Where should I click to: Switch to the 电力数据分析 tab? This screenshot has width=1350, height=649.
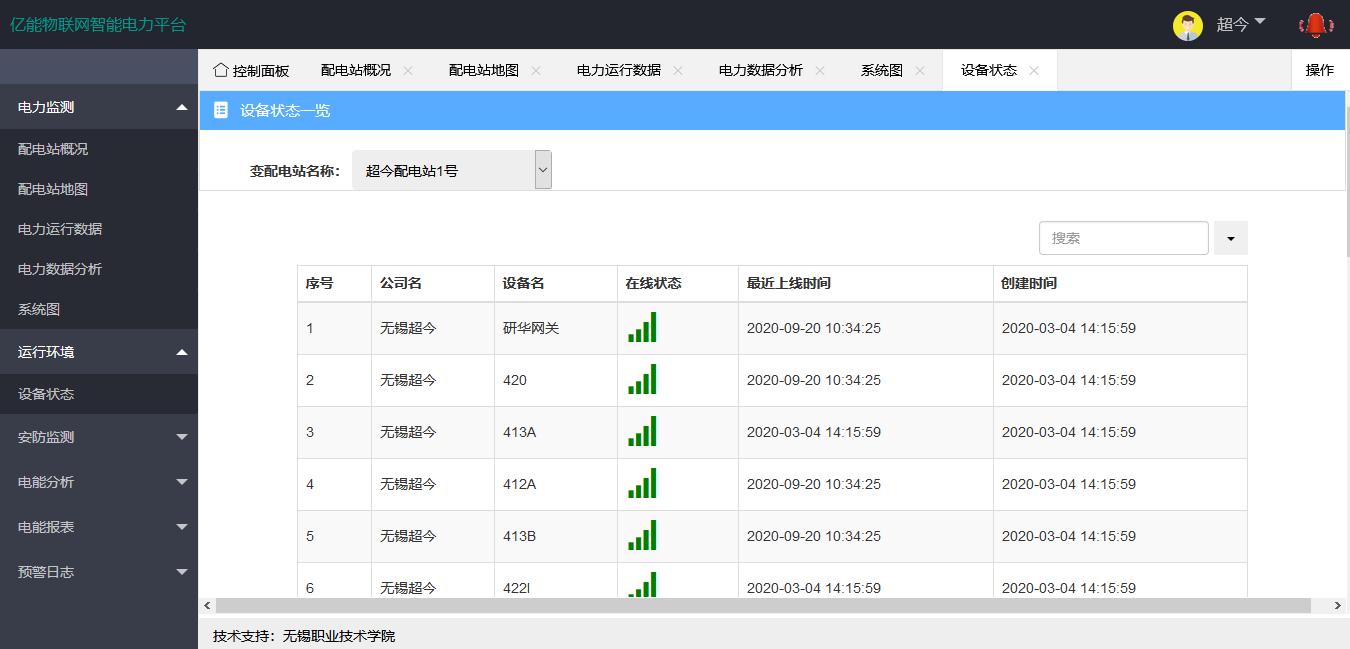click(x=760, y=70)
